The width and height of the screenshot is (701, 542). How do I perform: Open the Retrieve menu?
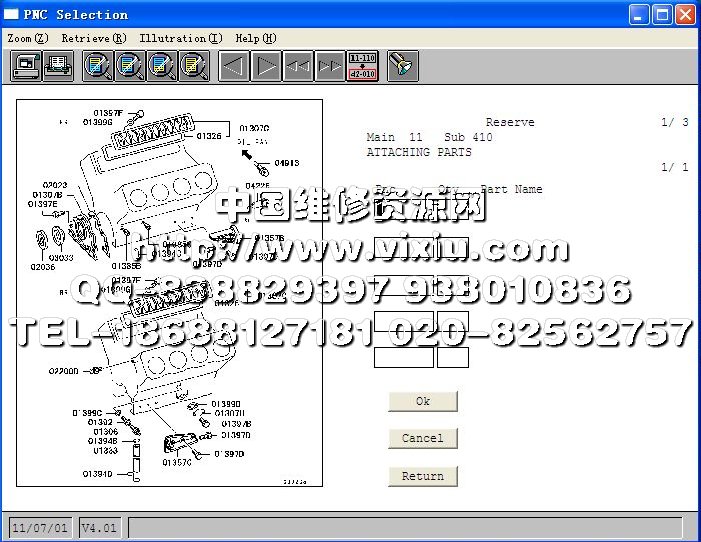tap(93, 38)
